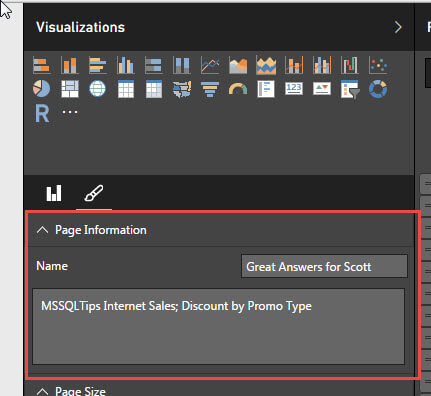Image resolution: width=431 pixels, height=396 pixels.
Task: Select the filled map visual
Action: 182,89
